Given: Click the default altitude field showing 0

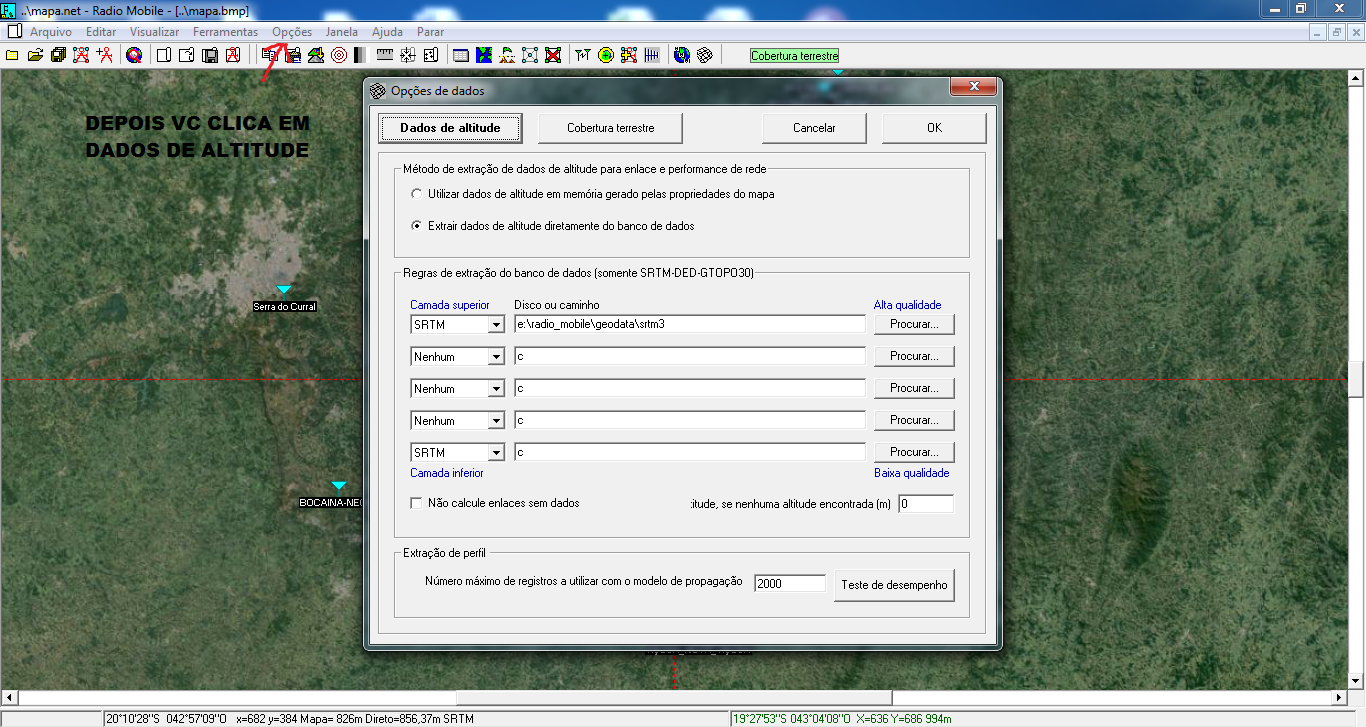Looking at the screenshot, I should pyautogui.click(x=926, y=504).
